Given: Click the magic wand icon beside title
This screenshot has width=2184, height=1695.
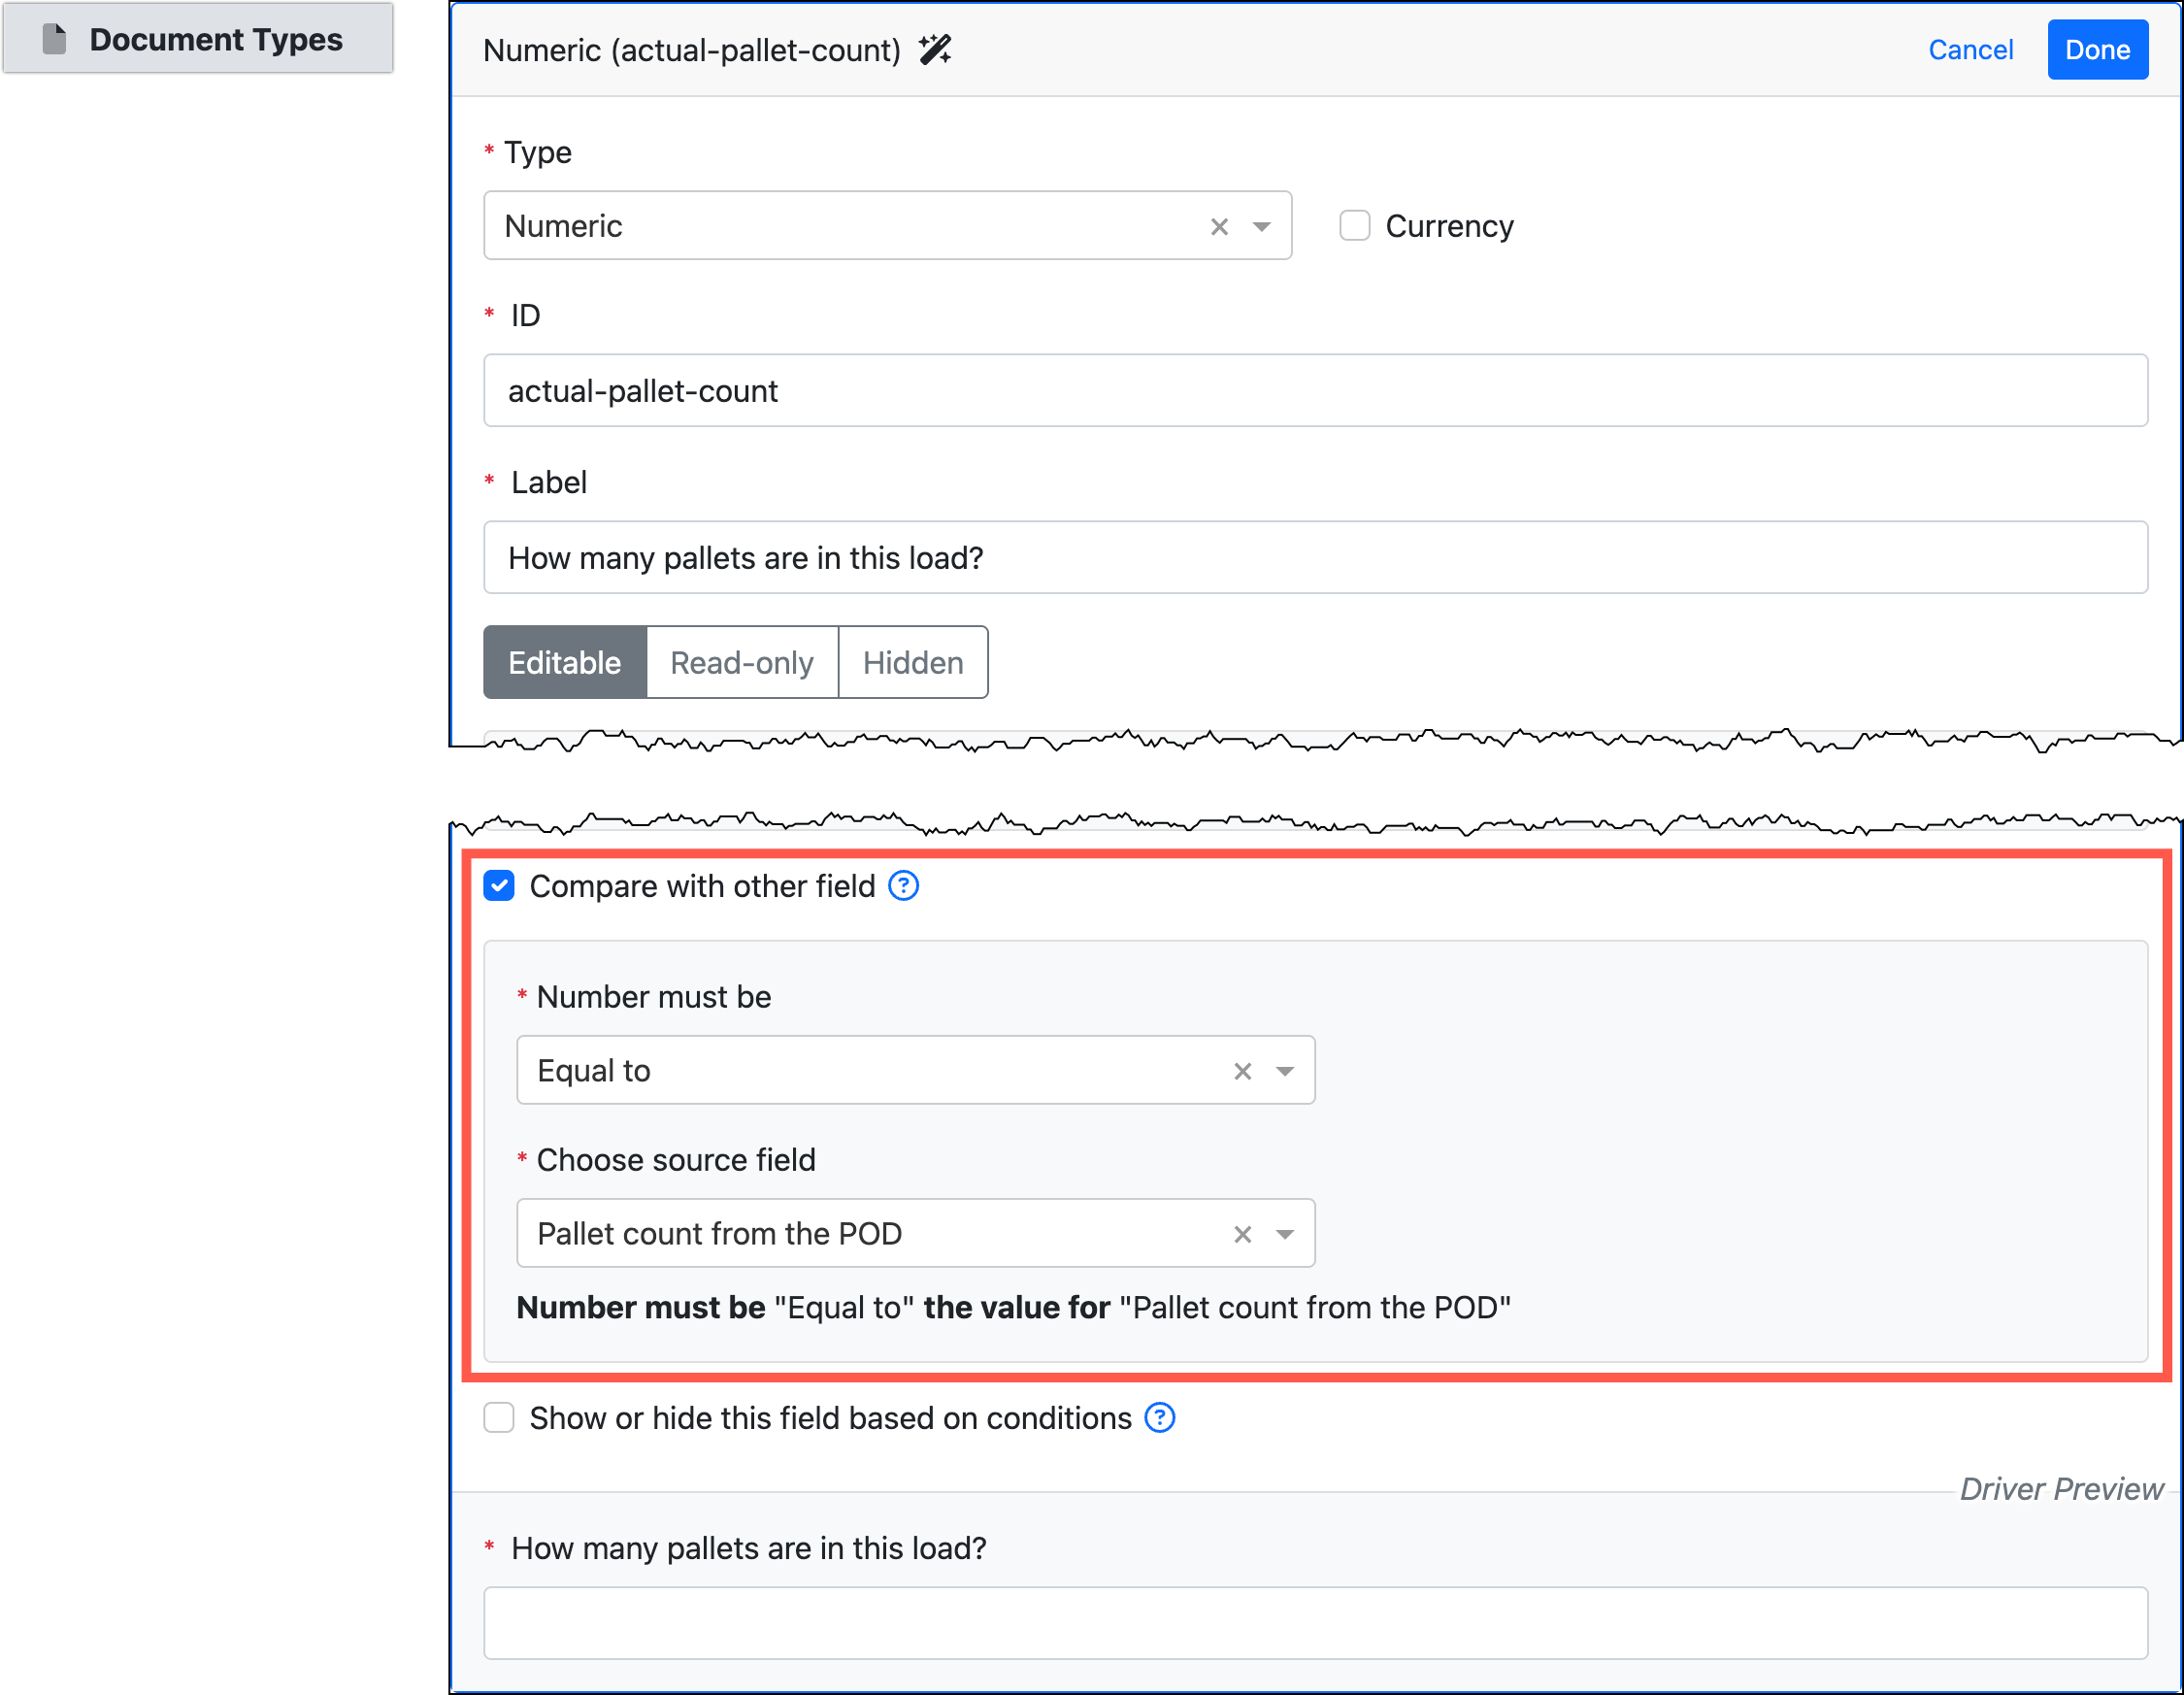Looking at the screenshot, I should coord(935,50).
